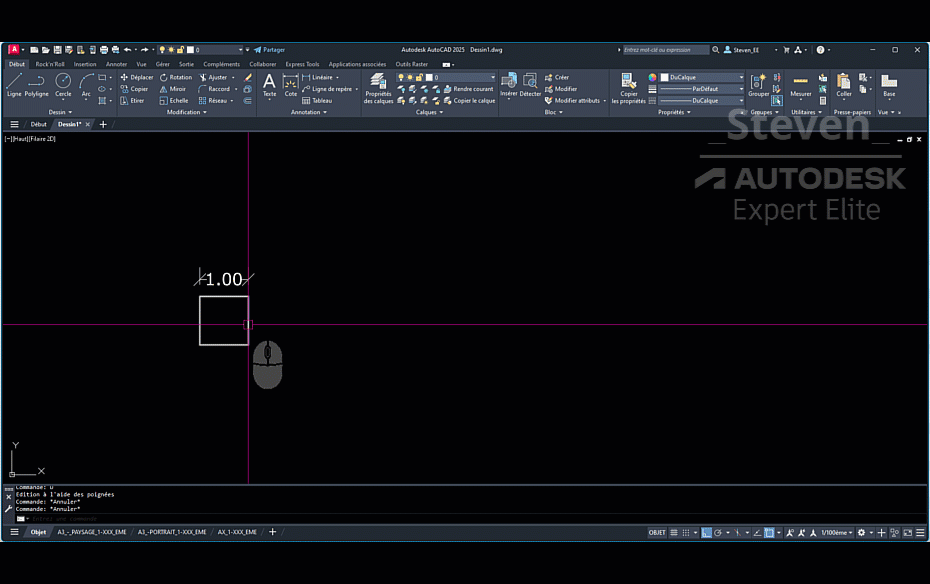Click the Base view tool
The width and height of the screenshot is (930, 584).
(889, 85)
